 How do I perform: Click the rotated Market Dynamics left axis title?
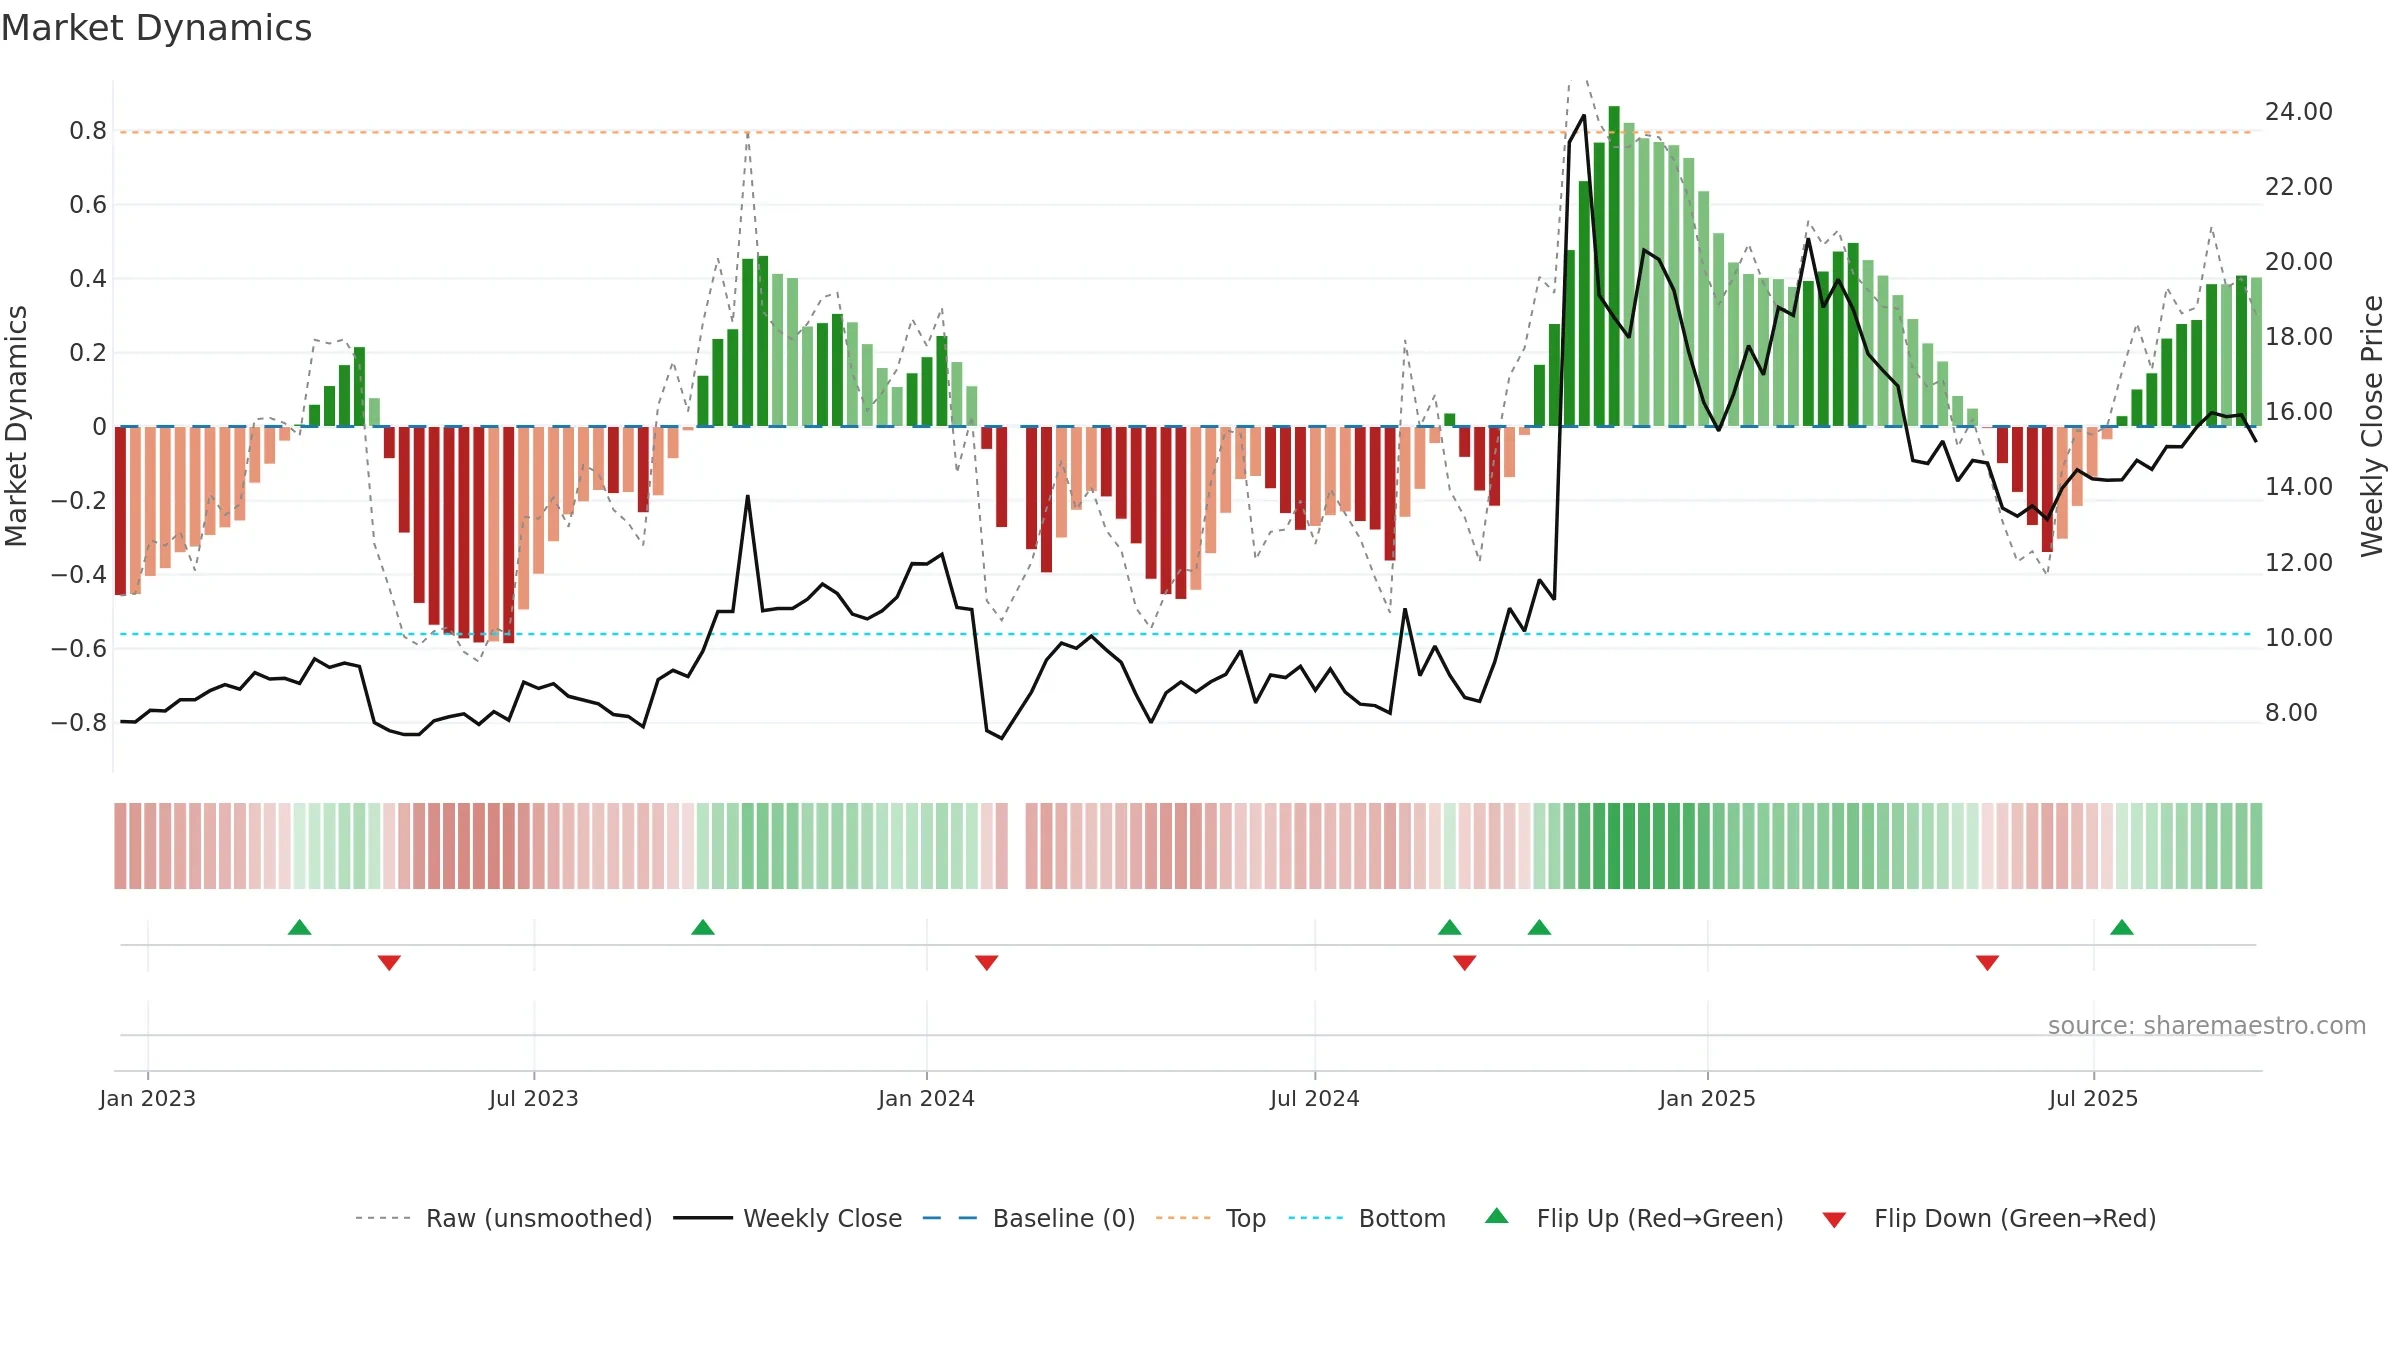point(17,426)
